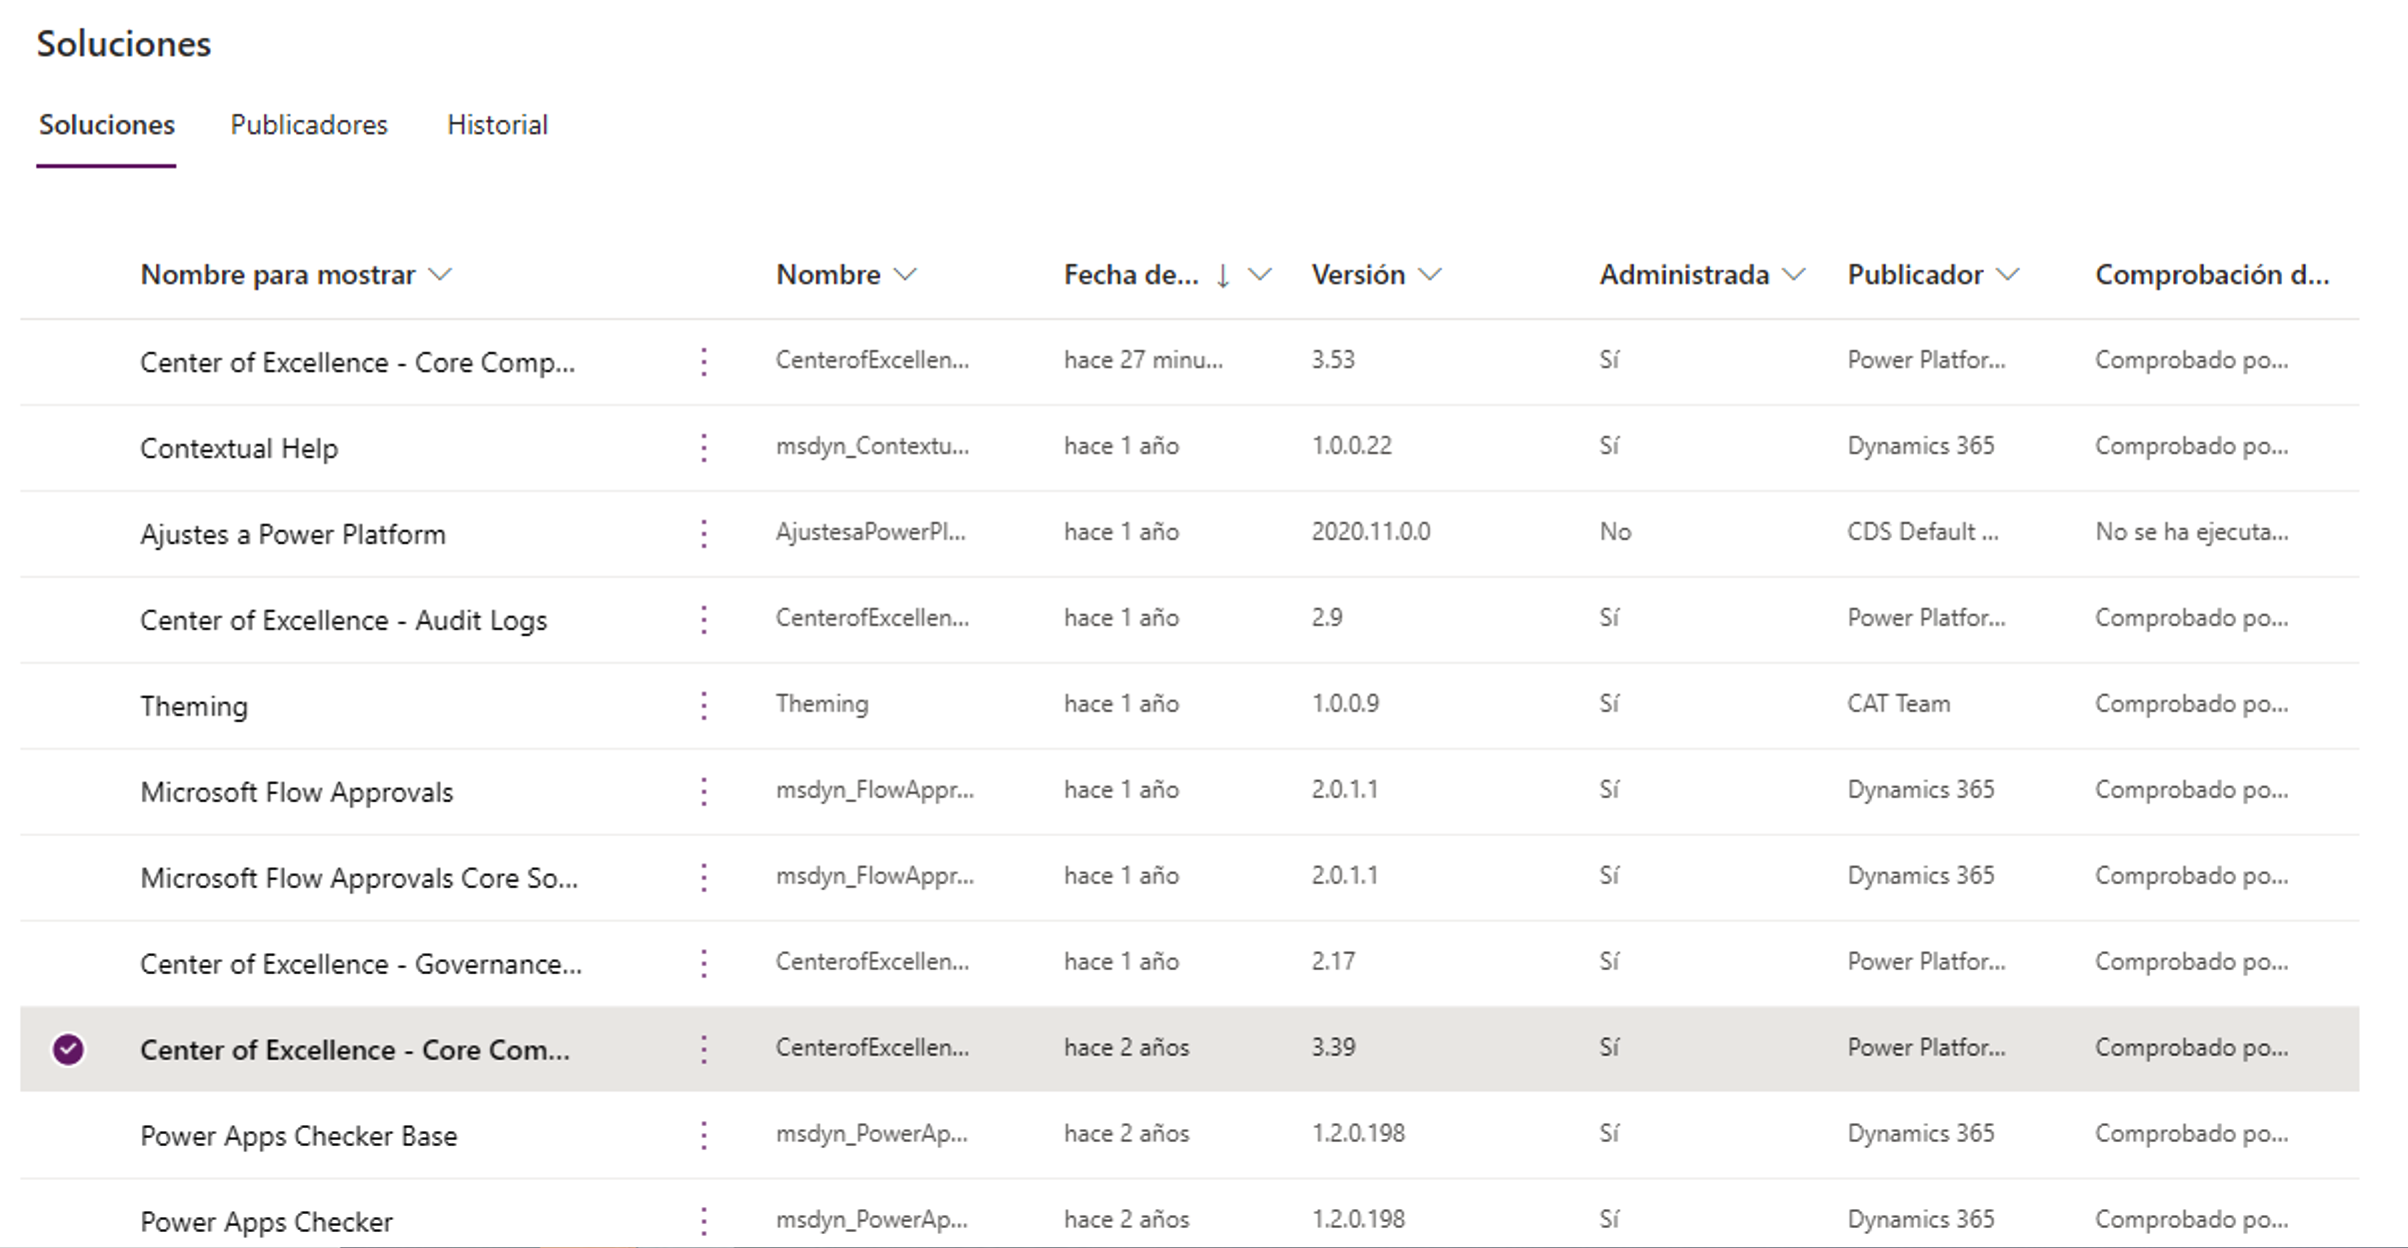2408x1248 pixels.
Task: Open more actions for Power Apps Checker
Action: (704, 1220)
